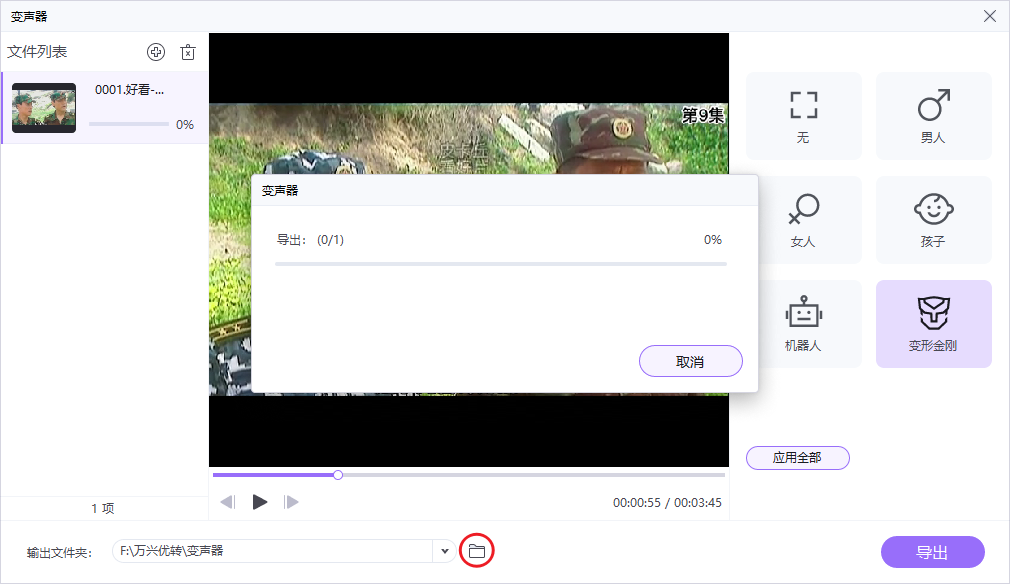
Task: Click the output folder path field
Action: 273,551
